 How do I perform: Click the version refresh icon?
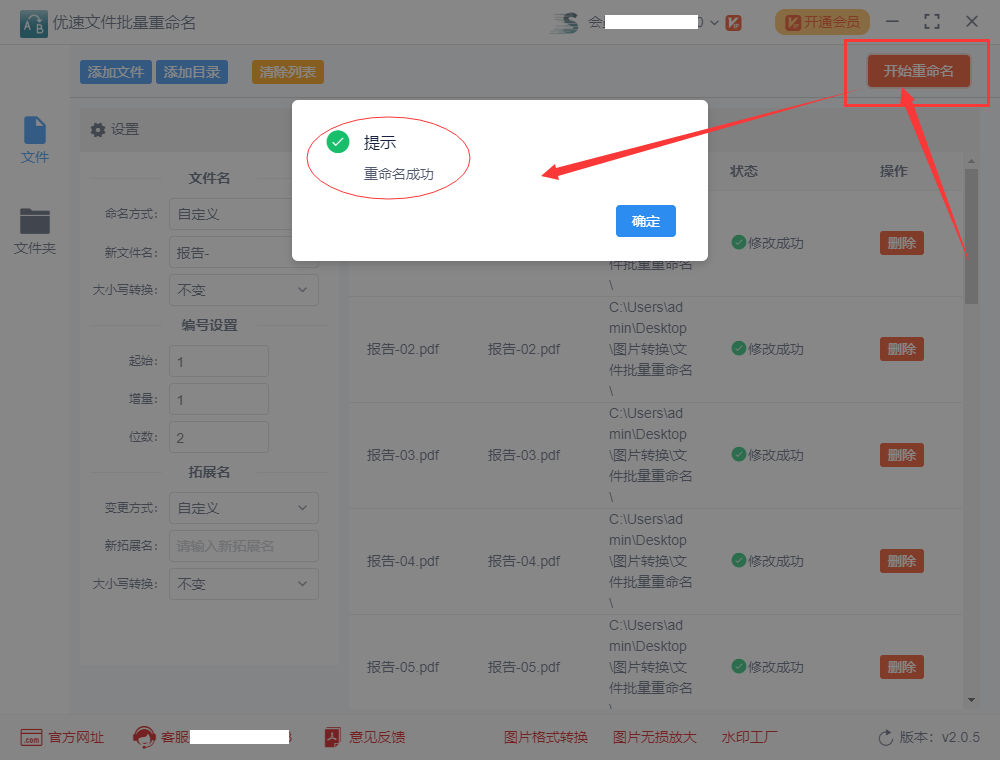(x=886, y=738)
